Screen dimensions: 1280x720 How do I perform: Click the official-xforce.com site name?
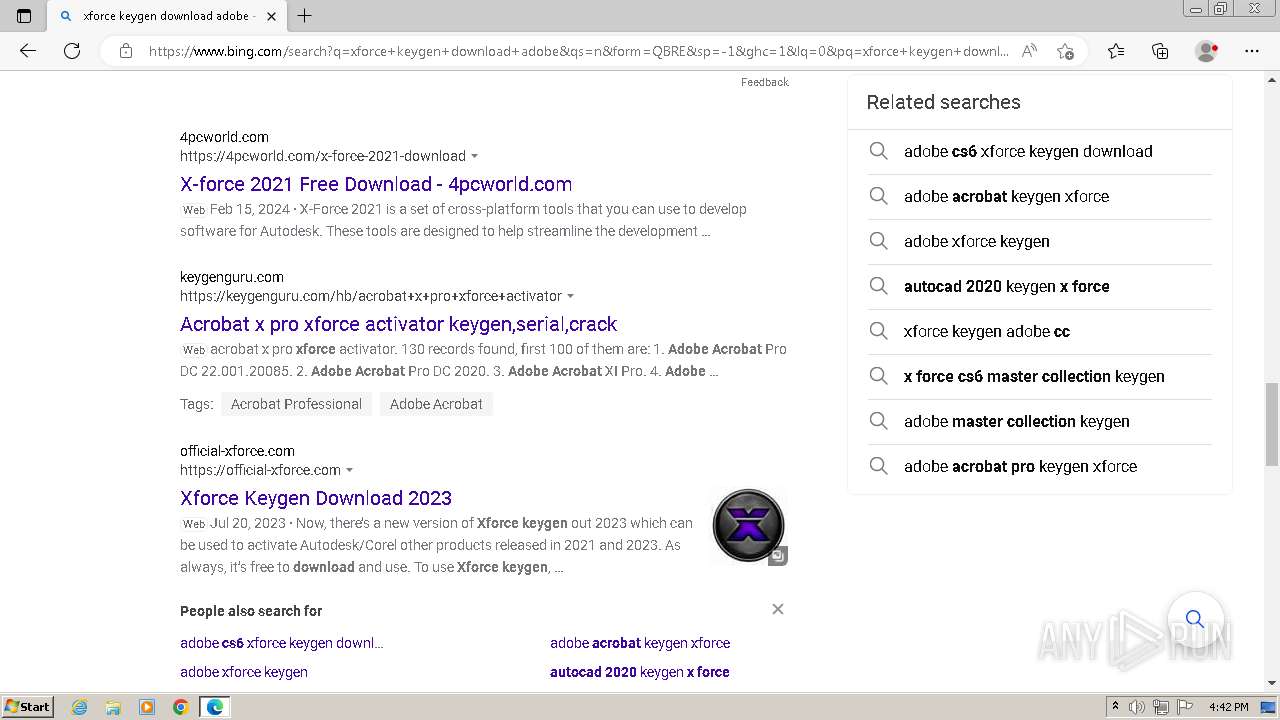(x=237, y=451)
